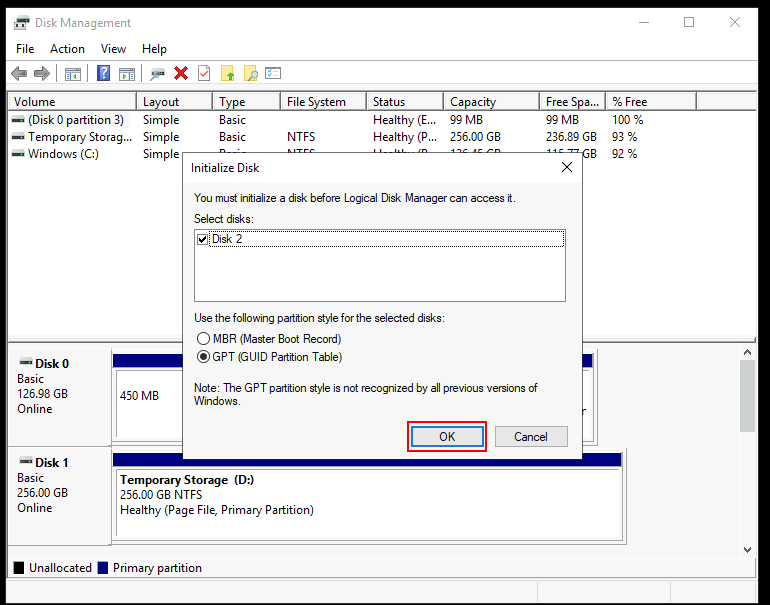
Task: Click the folder with green arrow icon
Action: click(228, 73)
